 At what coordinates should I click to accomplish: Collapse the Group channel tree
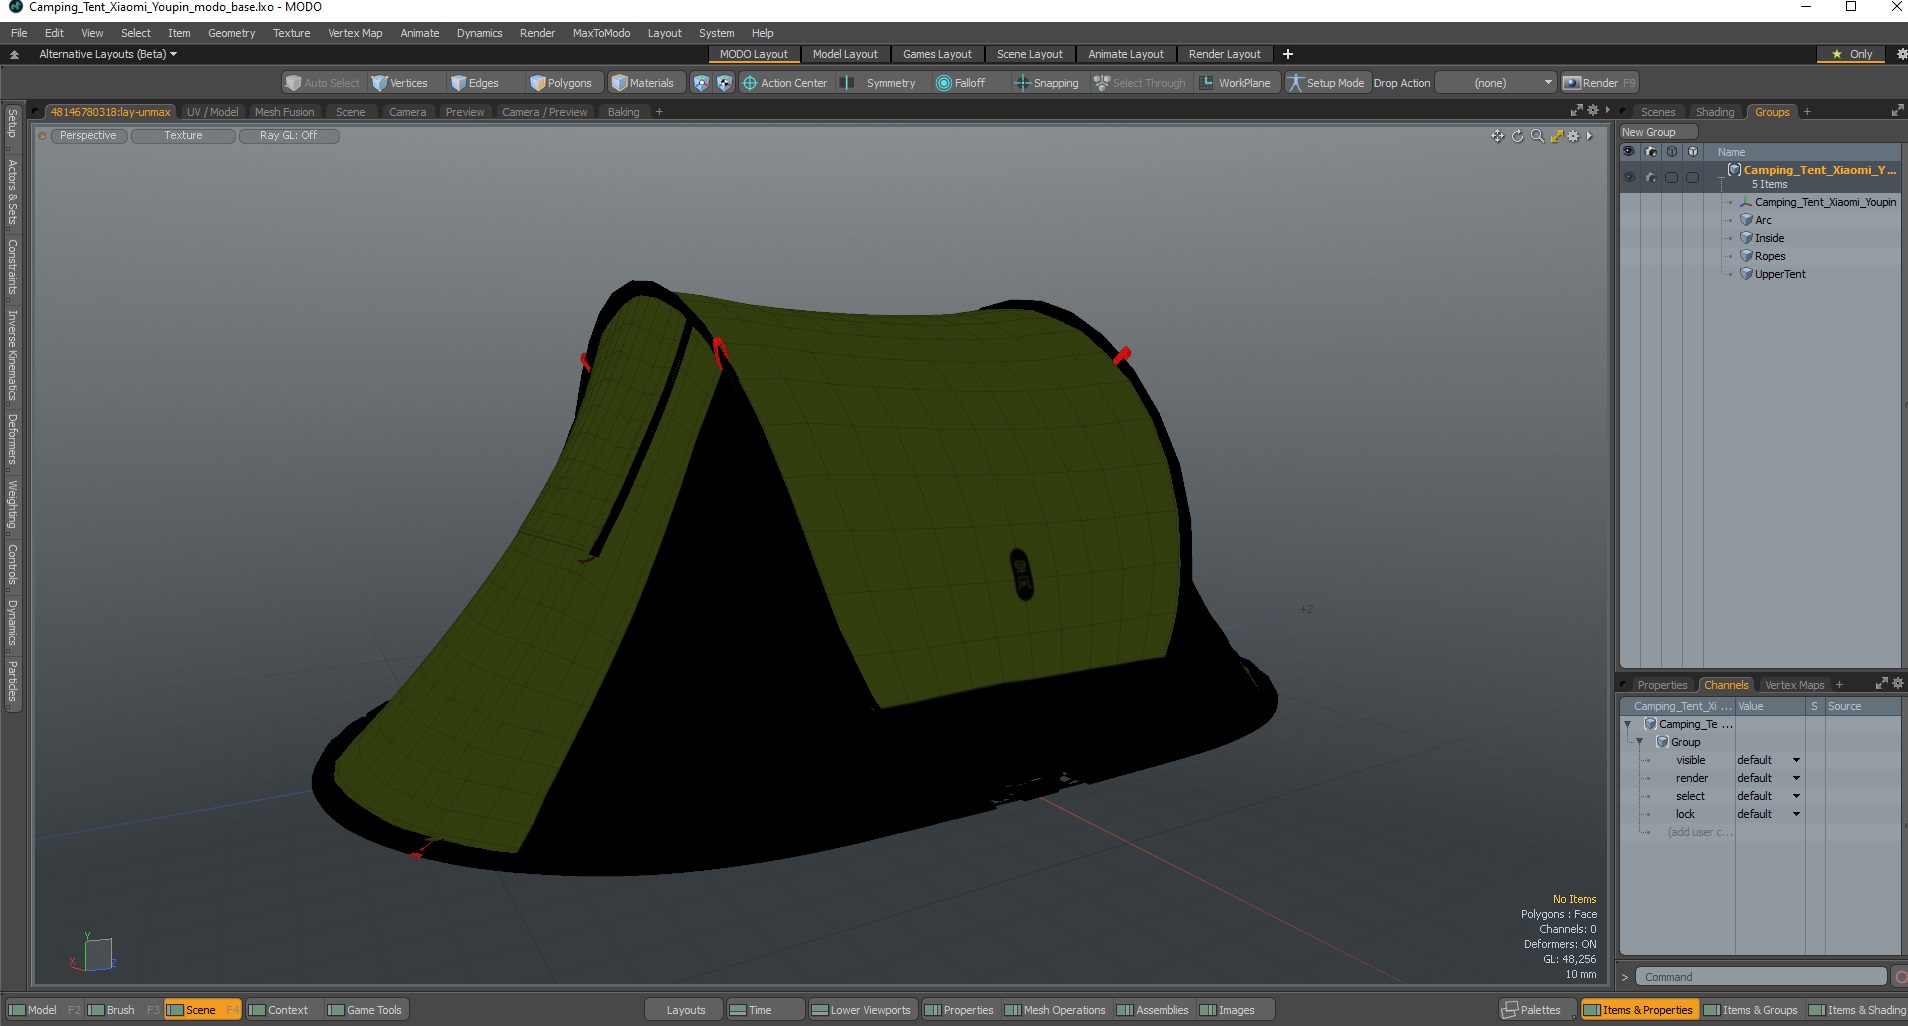pos(1640,742)
